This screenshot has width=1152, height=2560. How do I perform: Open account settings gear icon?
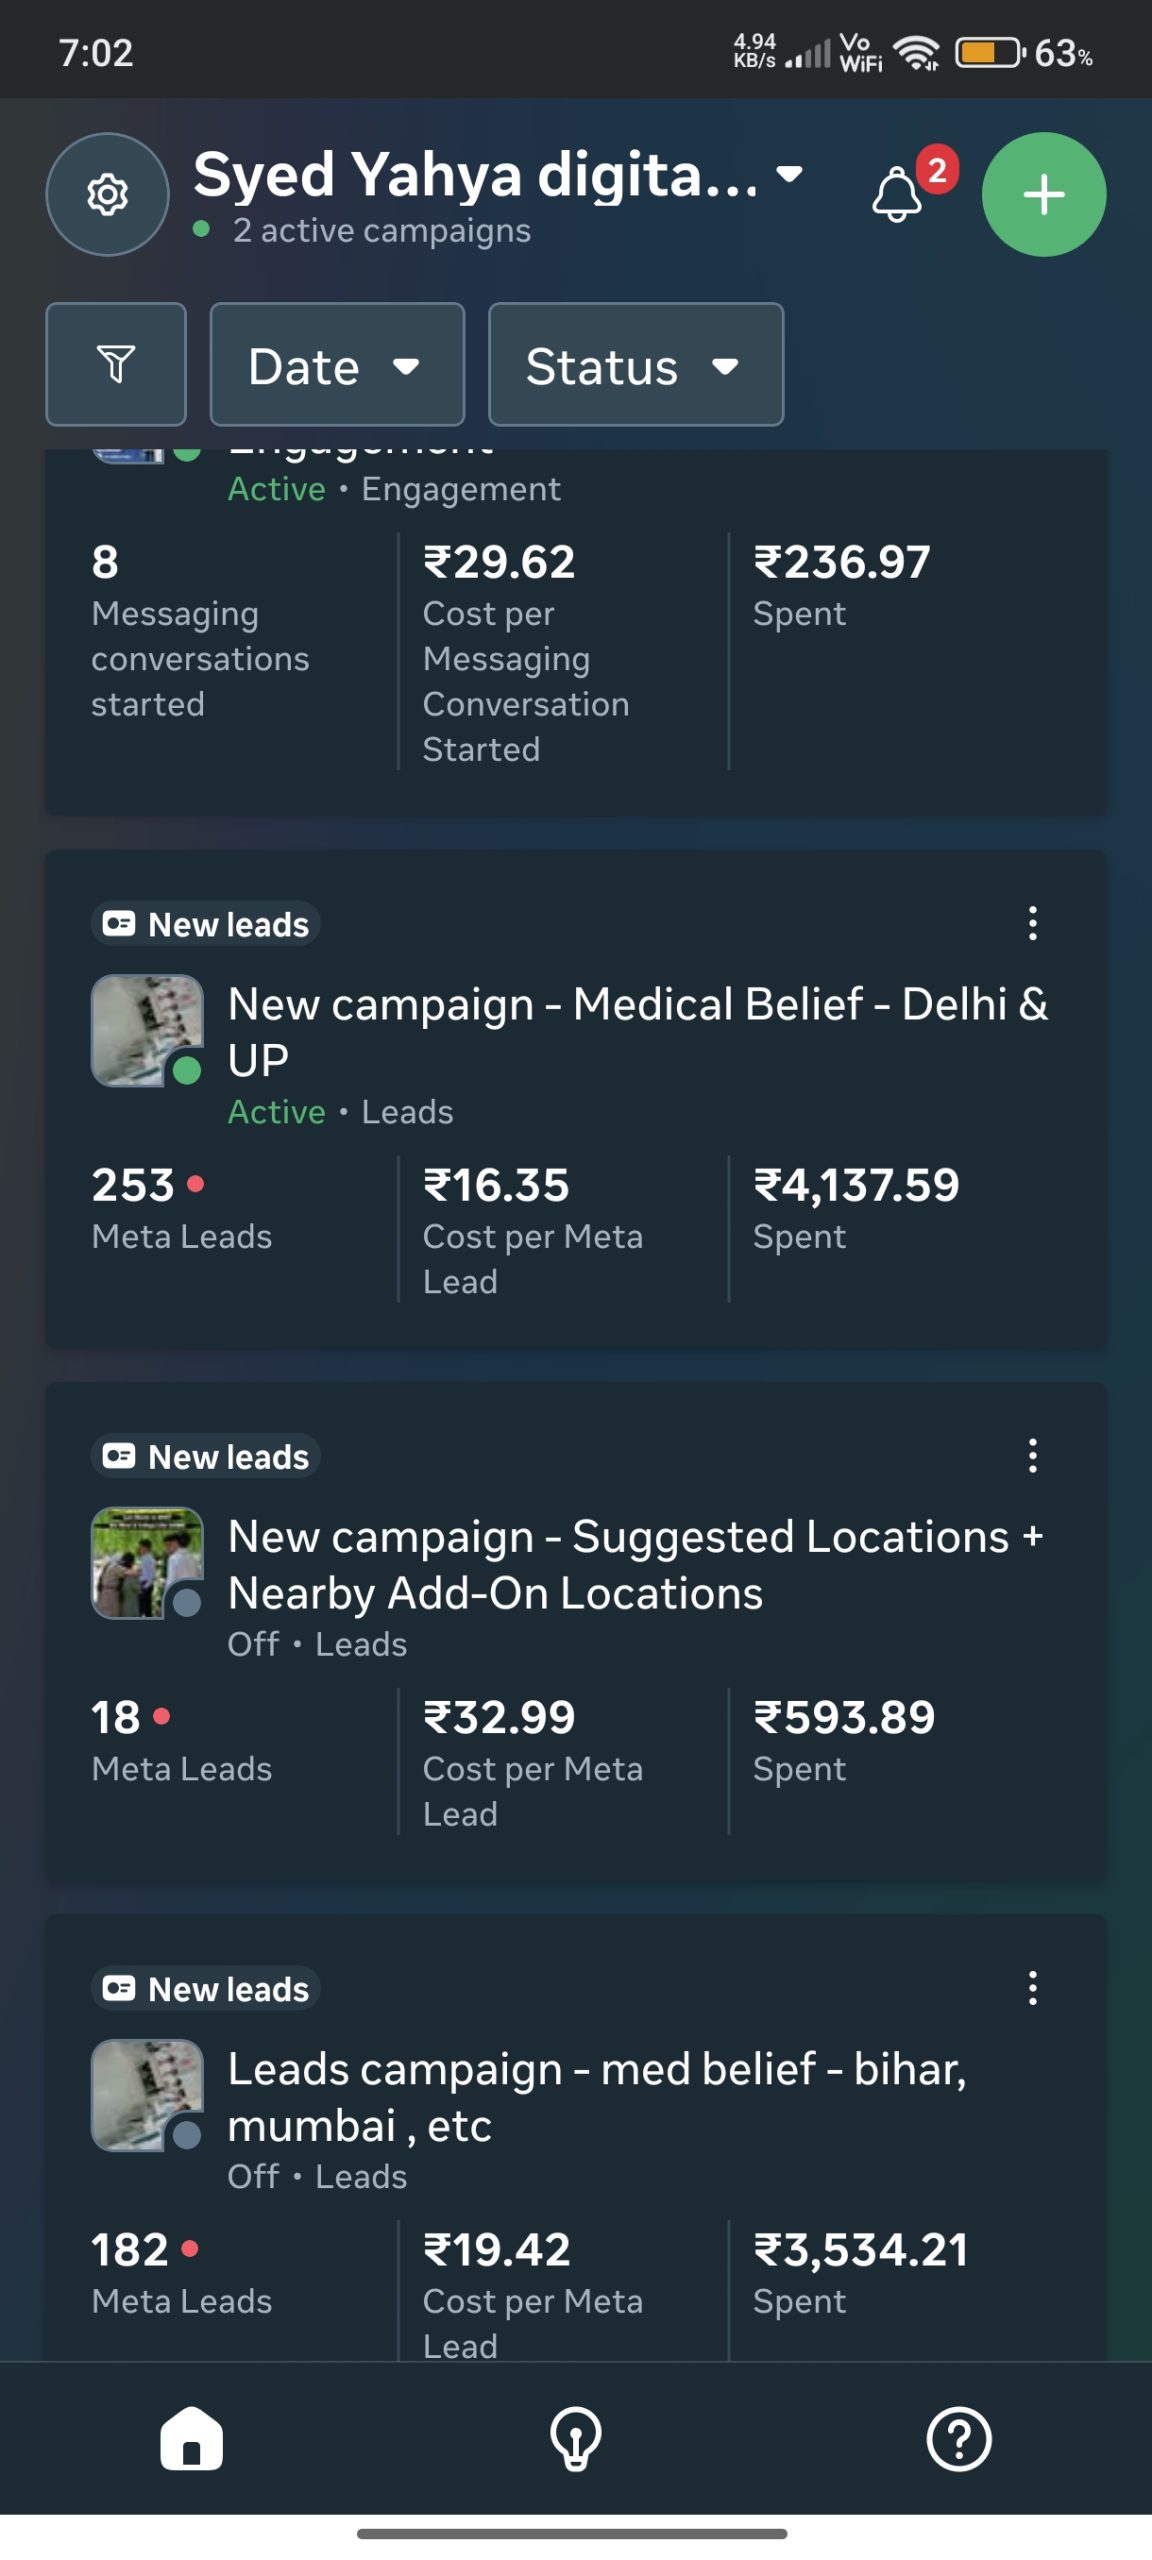coord(107,194)
